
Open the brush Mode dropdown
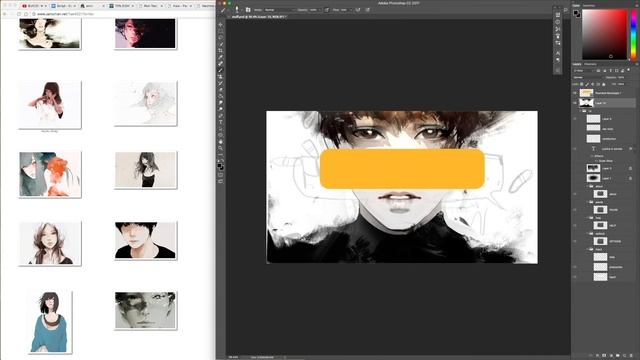click(279, 10)
